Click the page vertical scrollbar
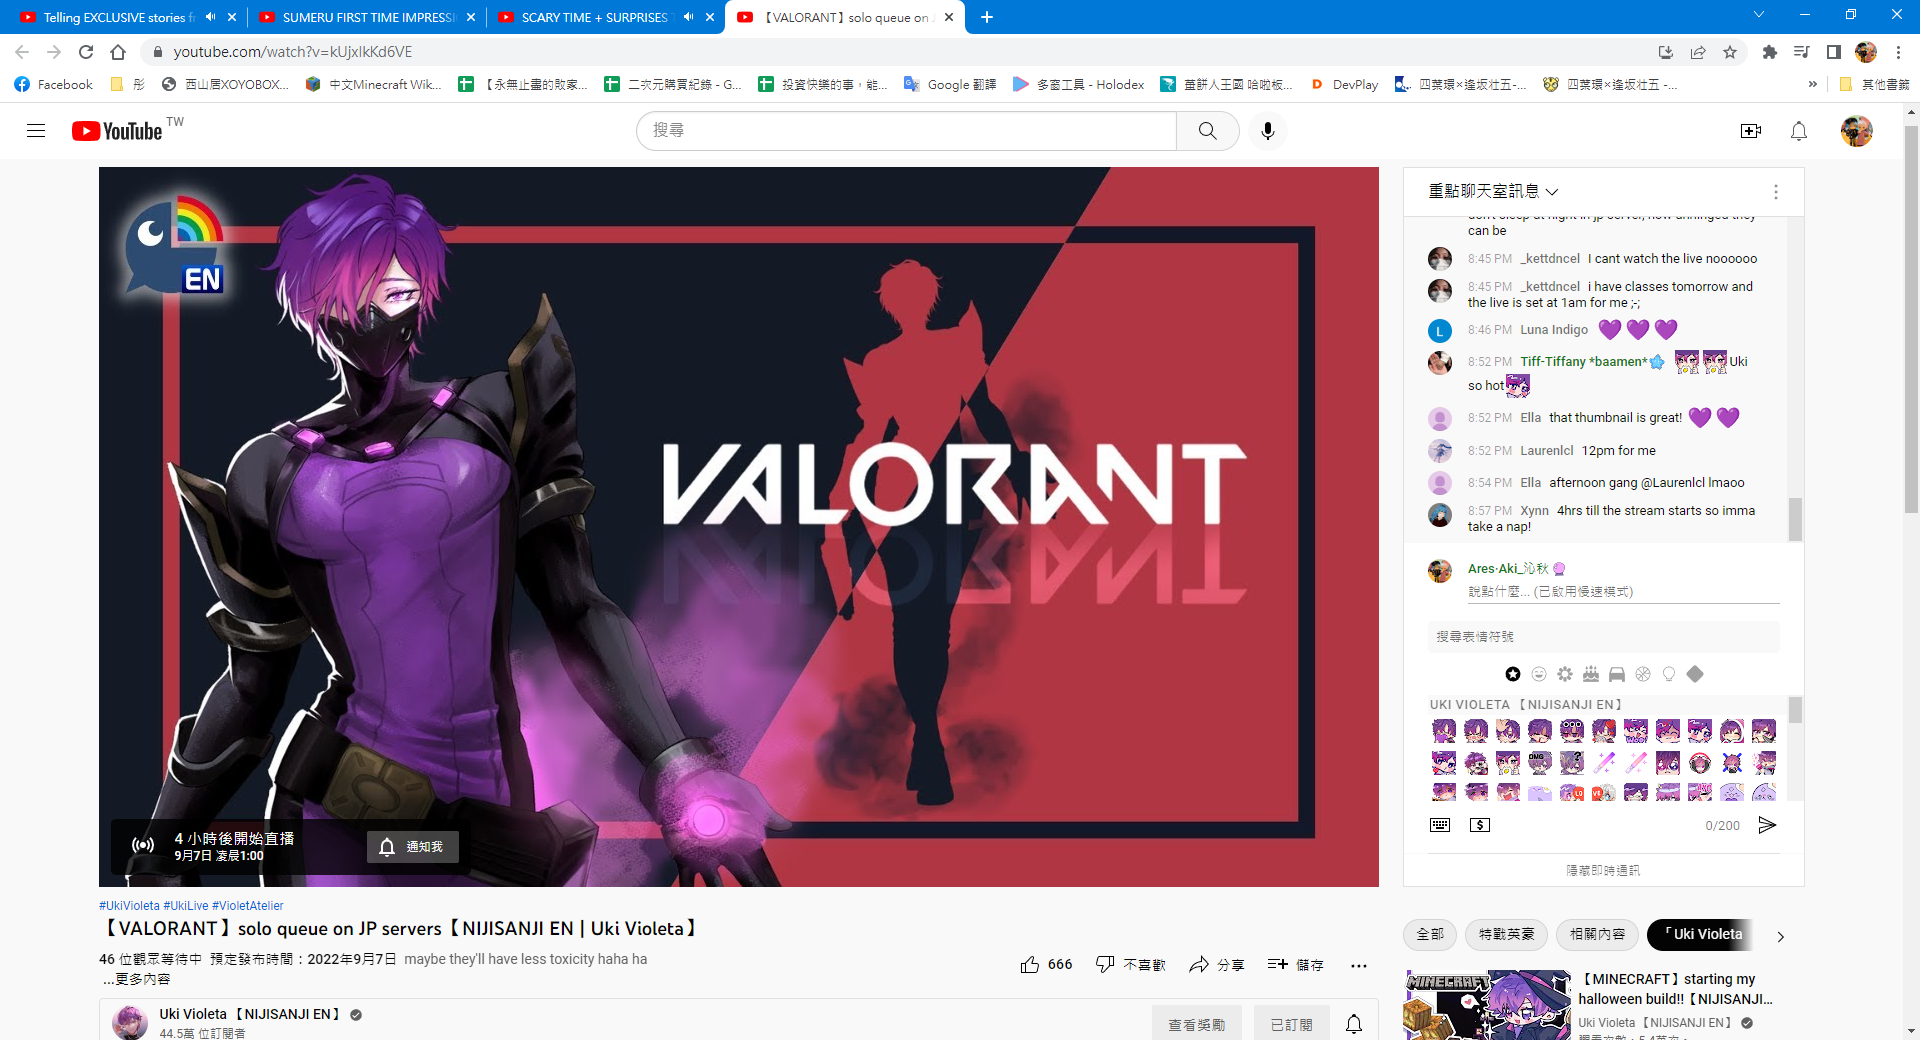 1911,320
